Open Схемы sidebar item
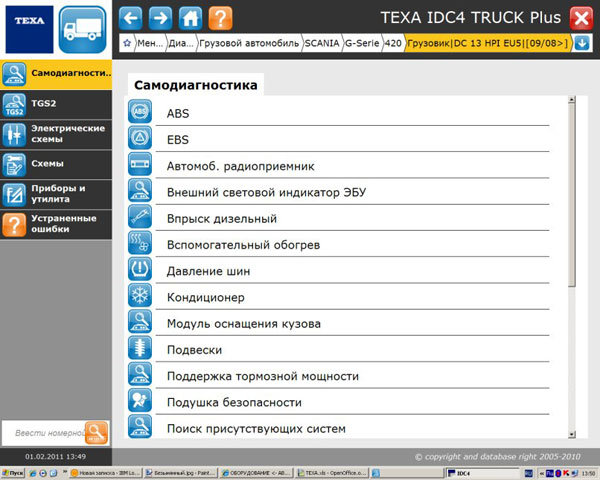The image size is (600, 480). pyautogui.click(x=56, y=165)
